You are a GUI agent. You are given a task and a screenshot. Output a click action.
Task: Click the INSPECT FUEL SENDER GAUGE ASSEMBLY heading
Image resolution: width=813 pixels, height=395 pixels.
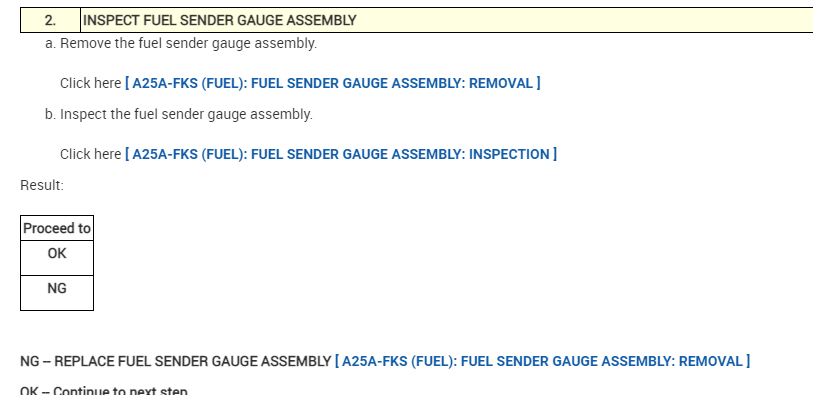(x=219, y=20)
